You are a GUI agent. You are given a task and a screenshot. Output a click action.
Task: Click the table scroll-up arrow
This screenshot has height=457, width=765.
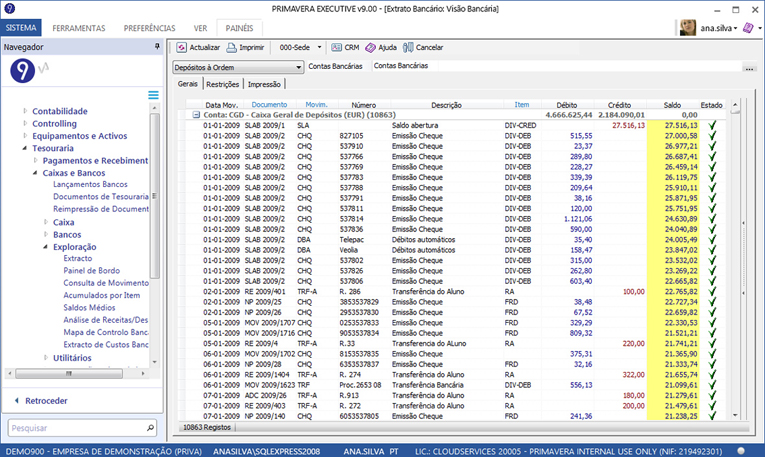coord(735,104)
